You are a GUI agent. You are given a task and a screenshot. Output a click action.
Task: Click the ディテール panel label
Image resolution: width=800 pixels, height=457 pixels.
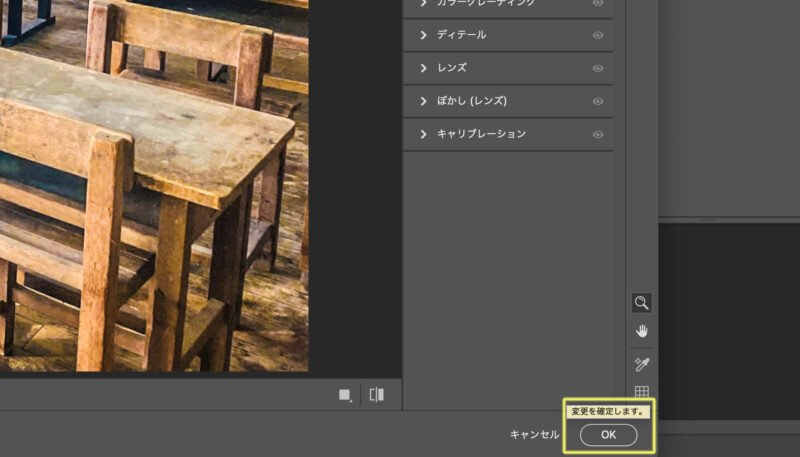tap(461, 35)
